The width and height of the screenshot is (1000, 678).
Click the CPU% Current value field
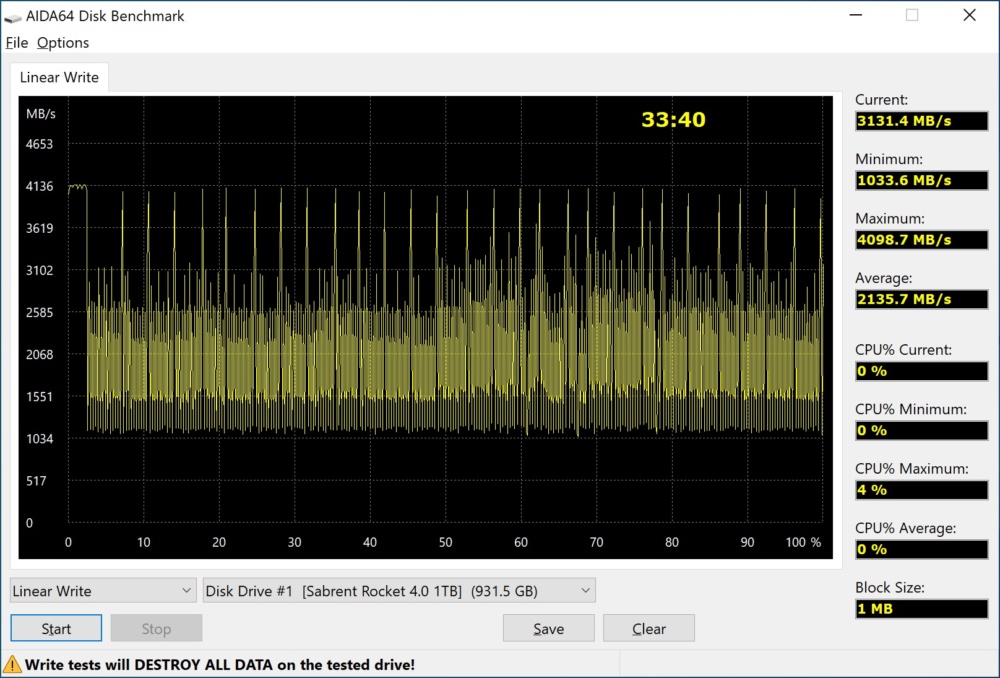(x=921, y=371)
